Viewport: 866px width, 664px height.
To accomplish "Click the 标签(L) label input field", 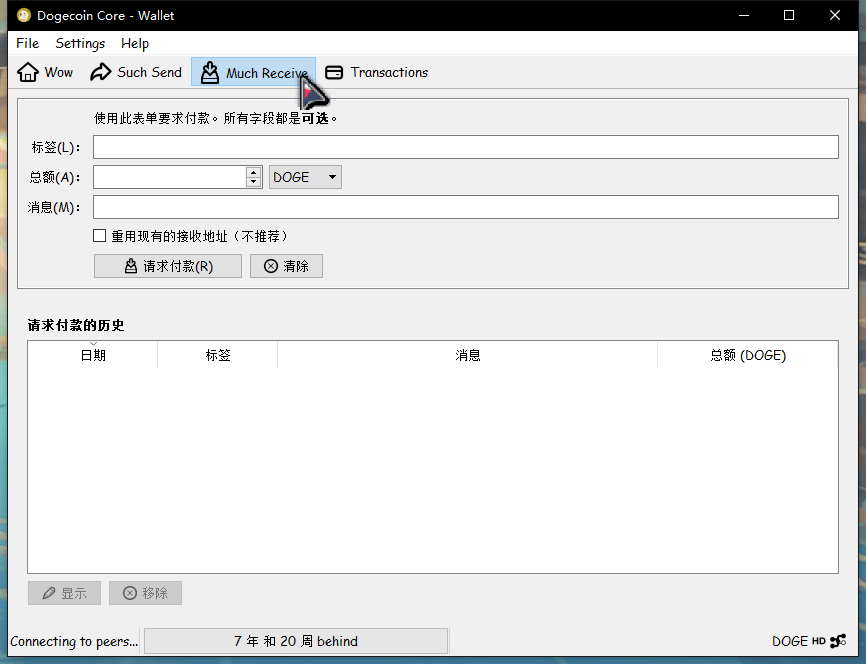I will click(x=466, y=147).
